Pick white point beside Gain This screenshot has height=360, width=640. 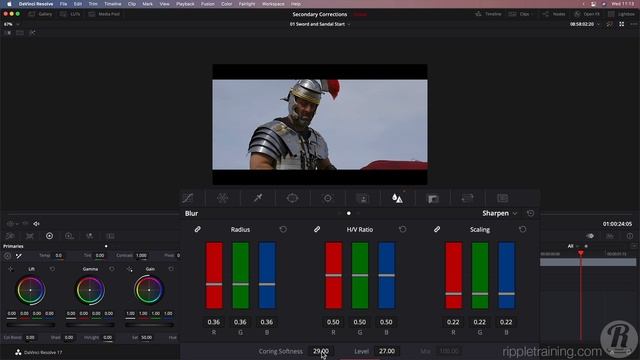point(129,269)
